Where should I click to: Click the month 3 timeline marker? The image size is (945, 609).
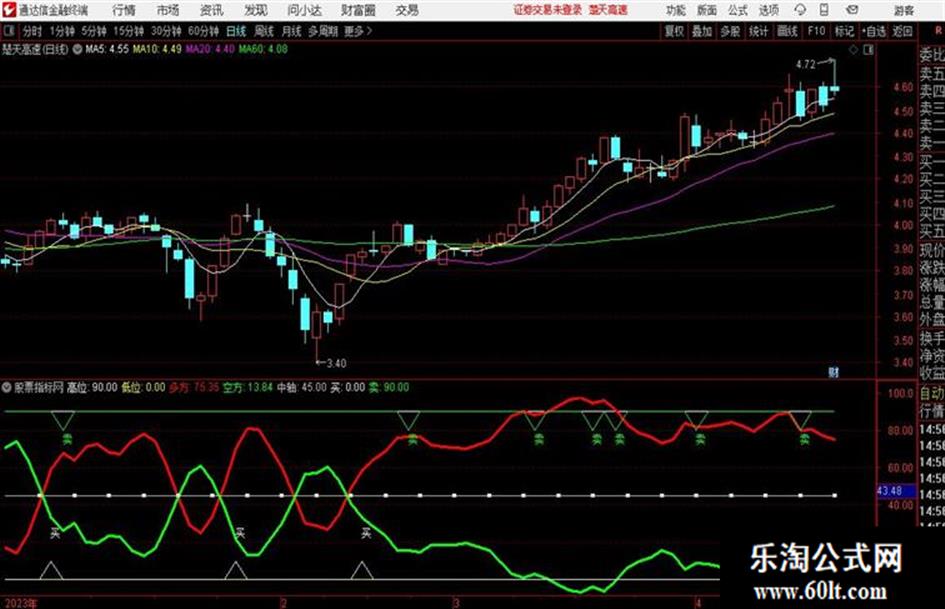[x=456, y=602]
